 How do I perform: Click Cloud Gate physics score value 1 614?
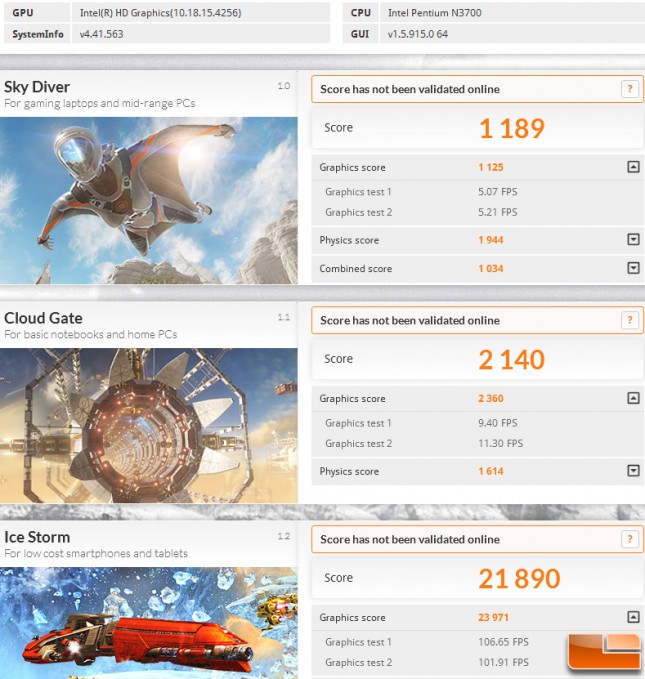point(491,471)
